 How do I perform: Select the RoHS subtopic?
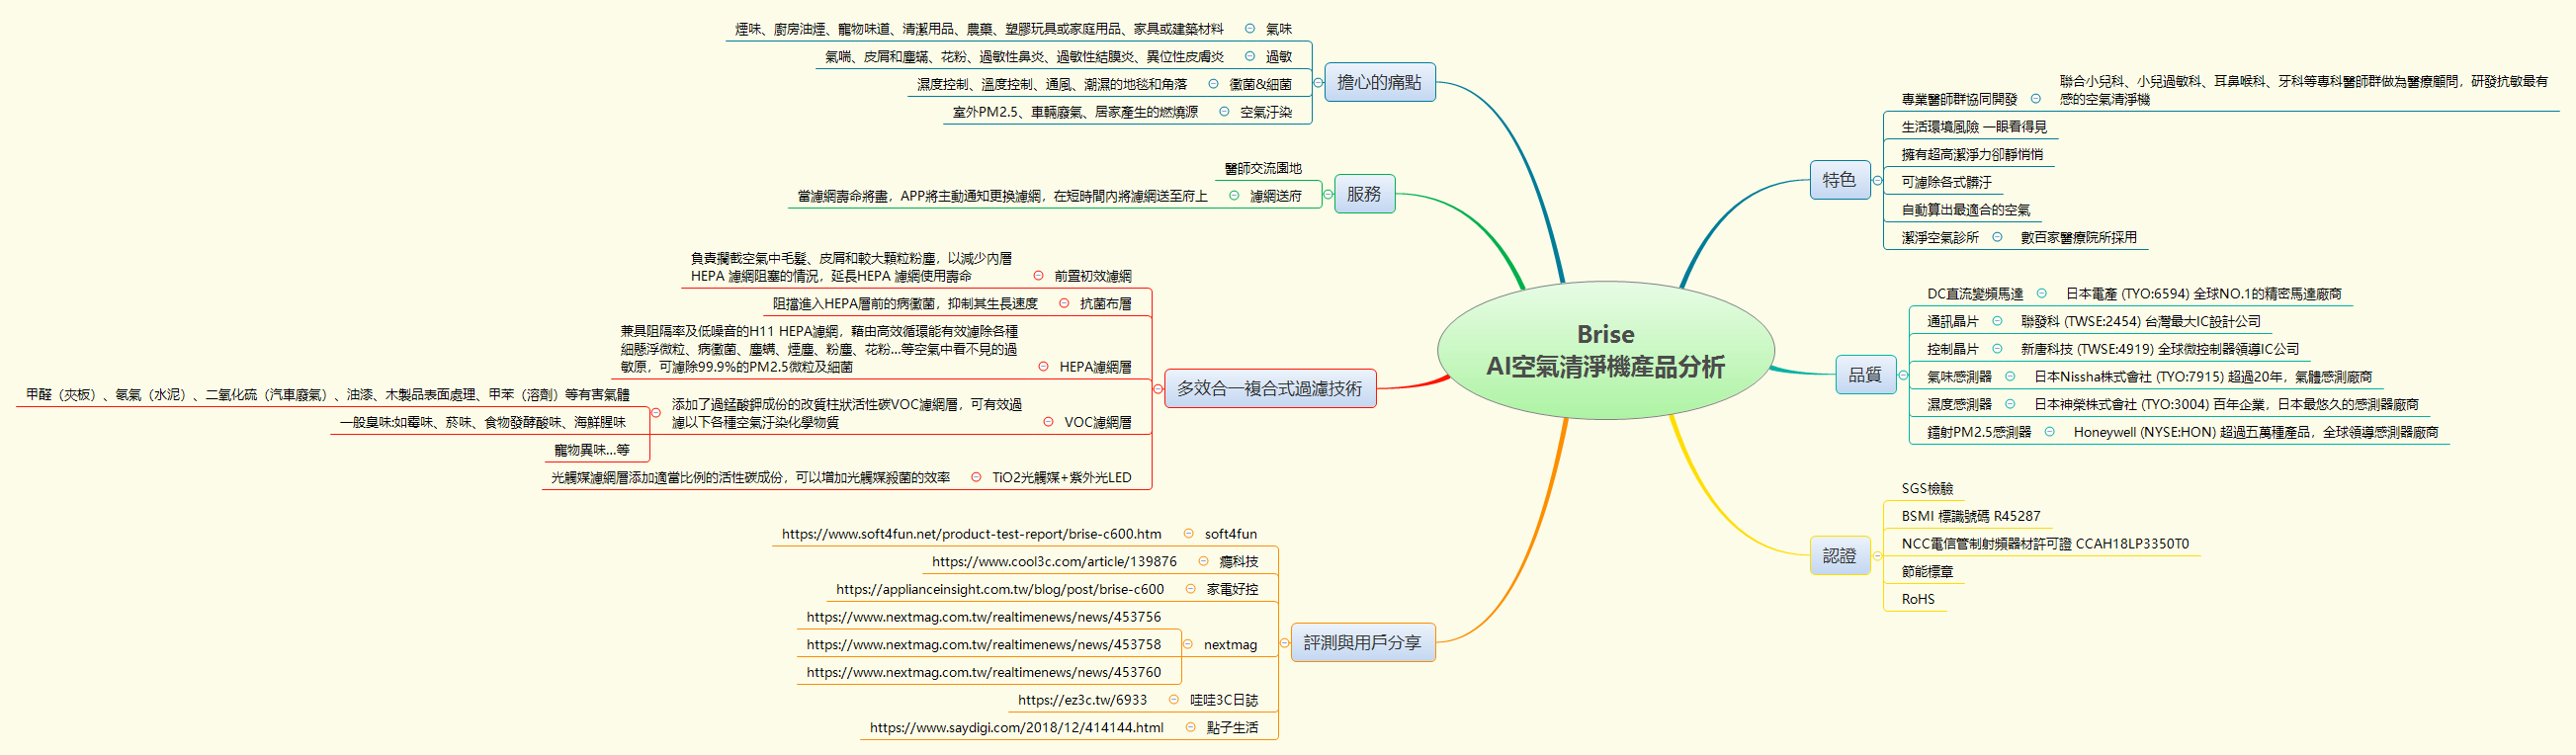point(1918,599)
